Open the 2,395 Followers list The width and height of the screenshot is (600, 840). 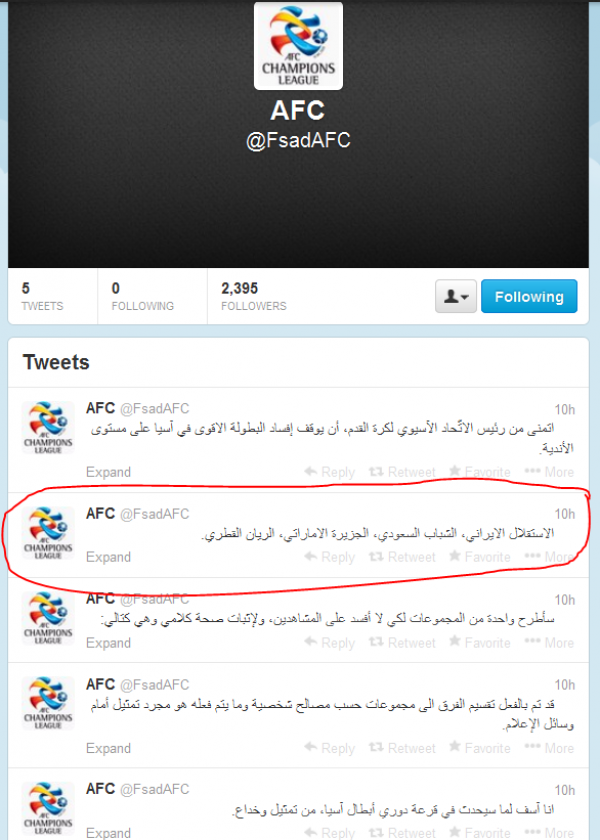click(254, 296)
